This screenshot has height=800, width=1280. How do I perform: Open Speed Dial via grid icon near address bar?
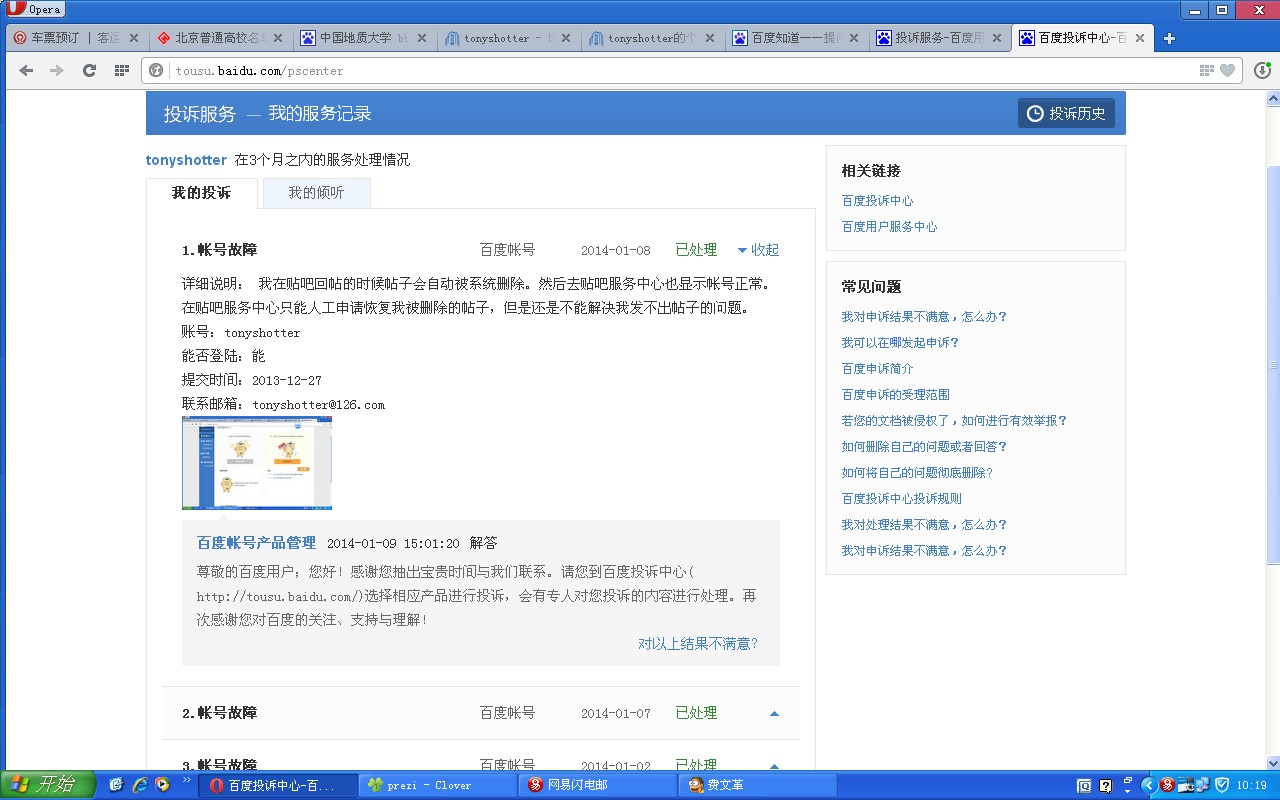(x=121, y=70)
